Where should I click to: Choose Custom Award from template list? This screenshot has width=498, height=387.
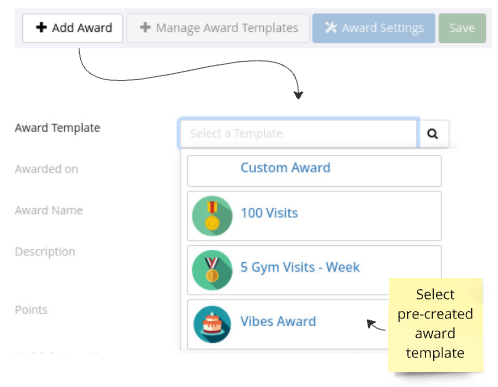[314, 171]
